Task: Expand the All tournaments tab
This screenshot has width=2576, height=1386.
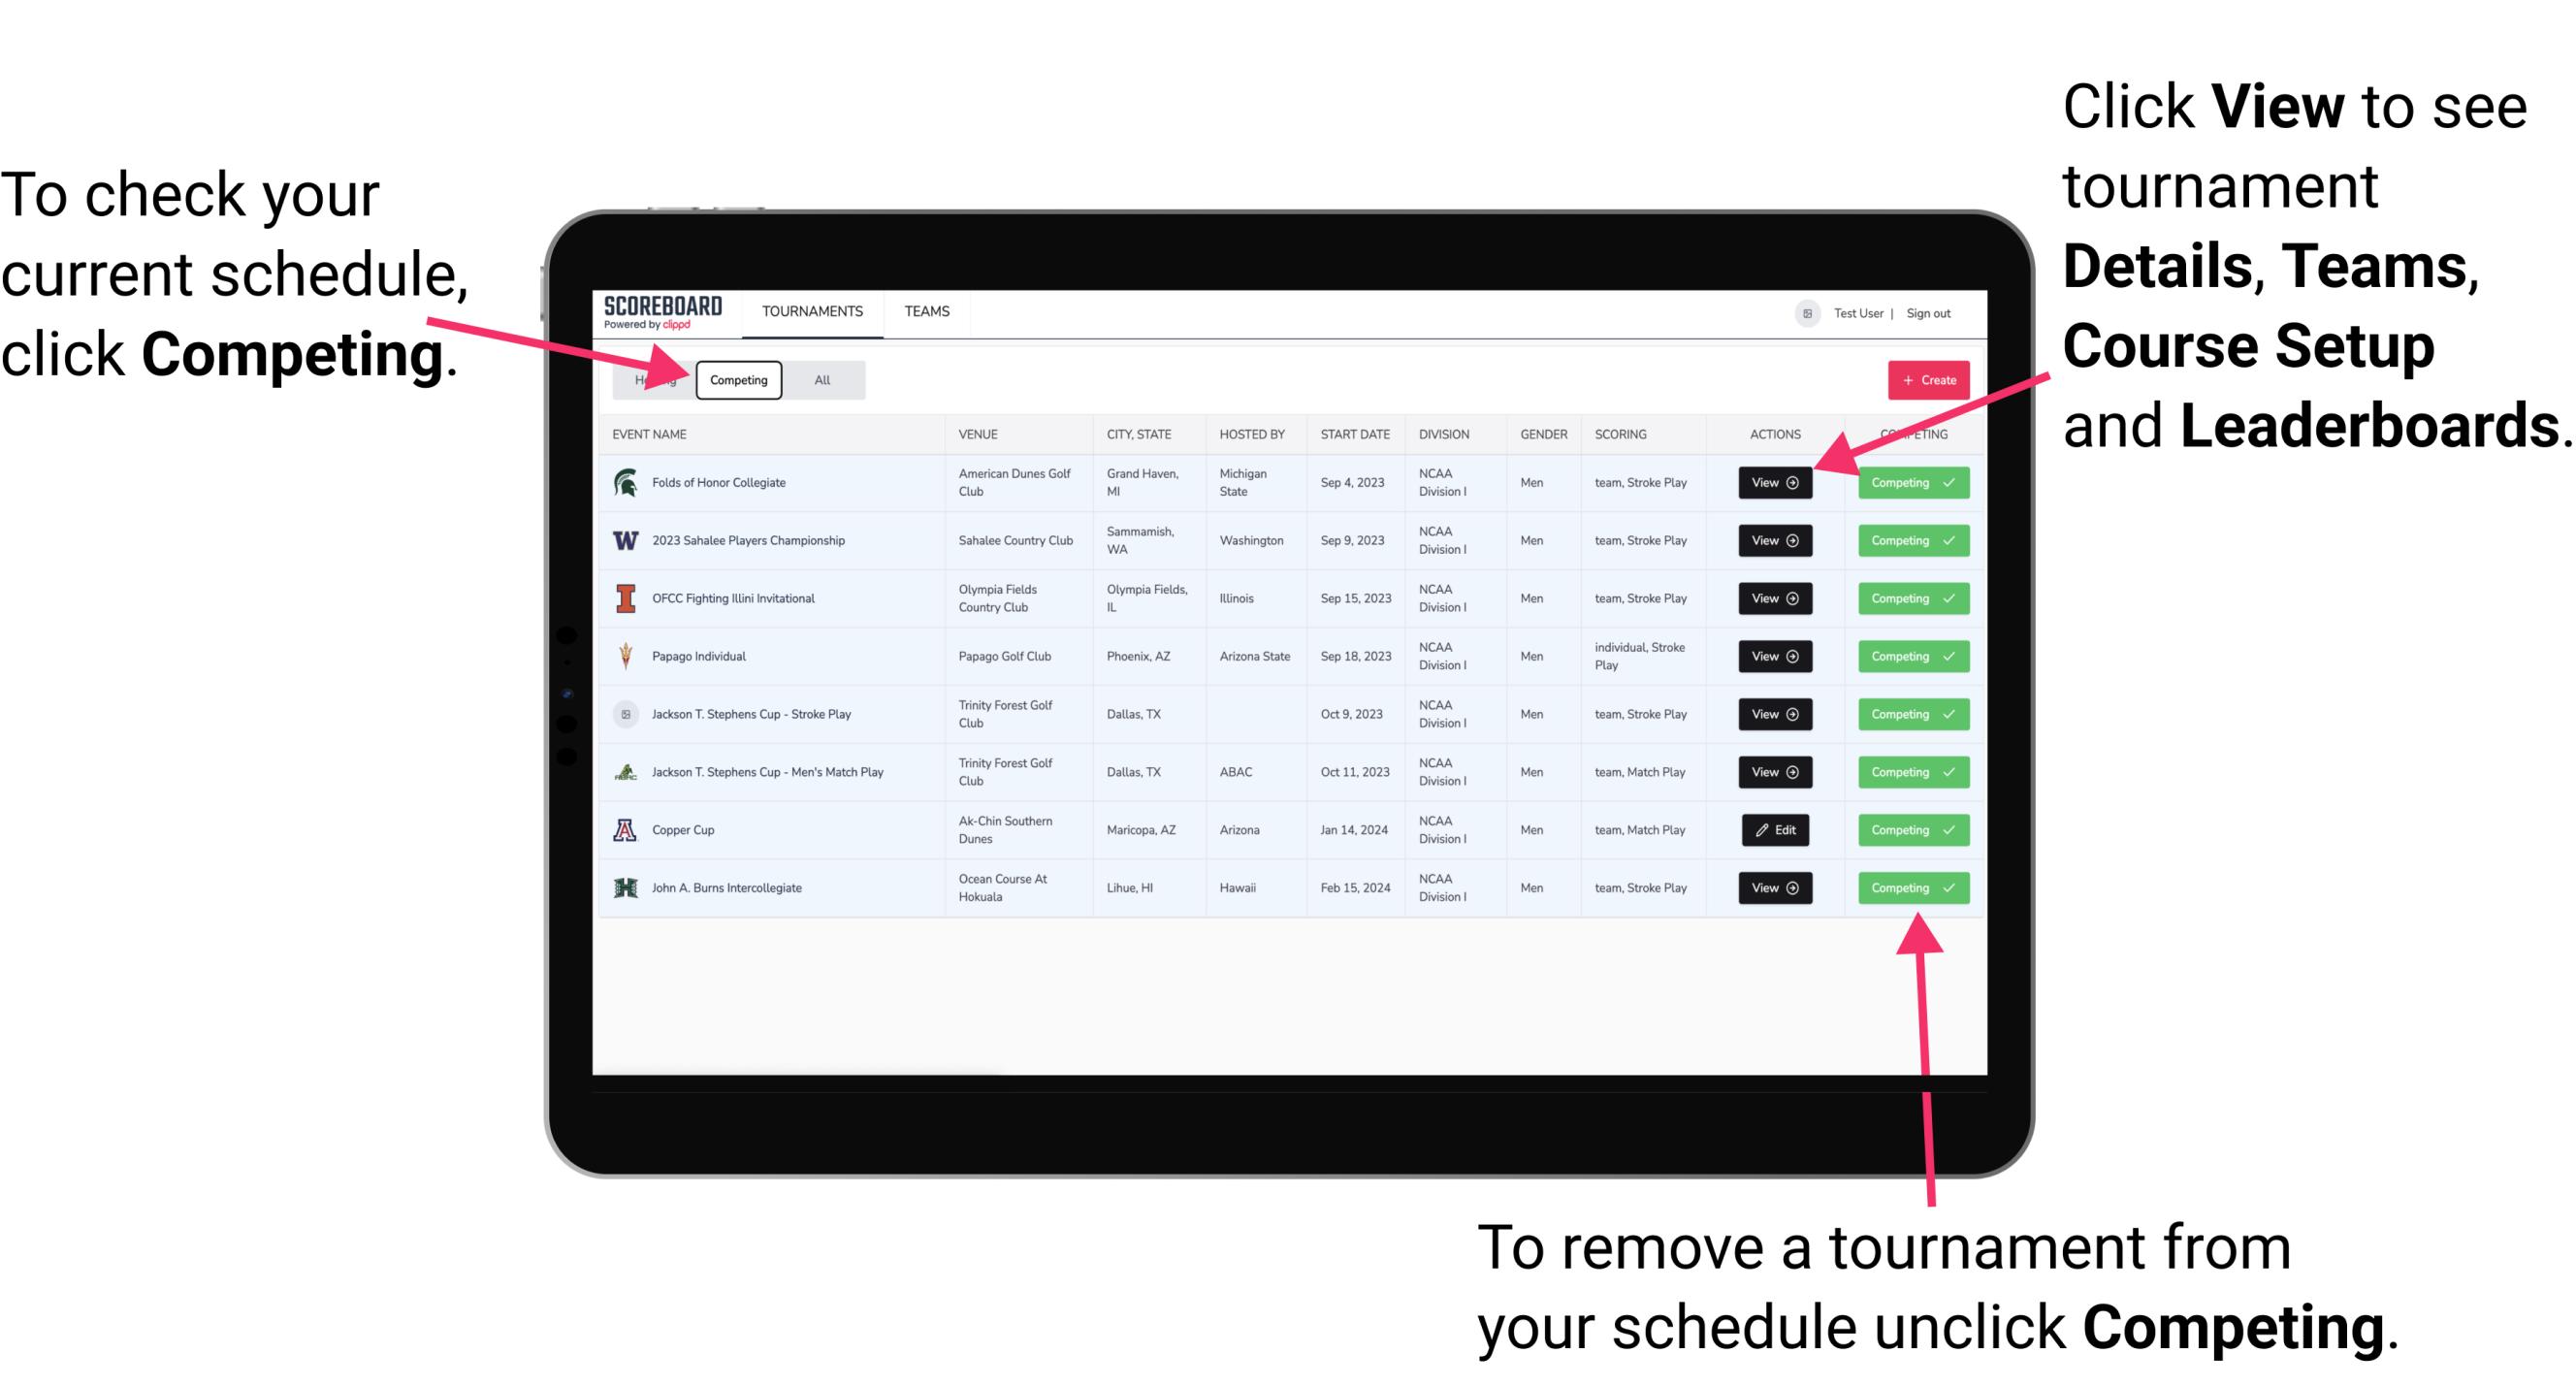Action: (821, 379)
